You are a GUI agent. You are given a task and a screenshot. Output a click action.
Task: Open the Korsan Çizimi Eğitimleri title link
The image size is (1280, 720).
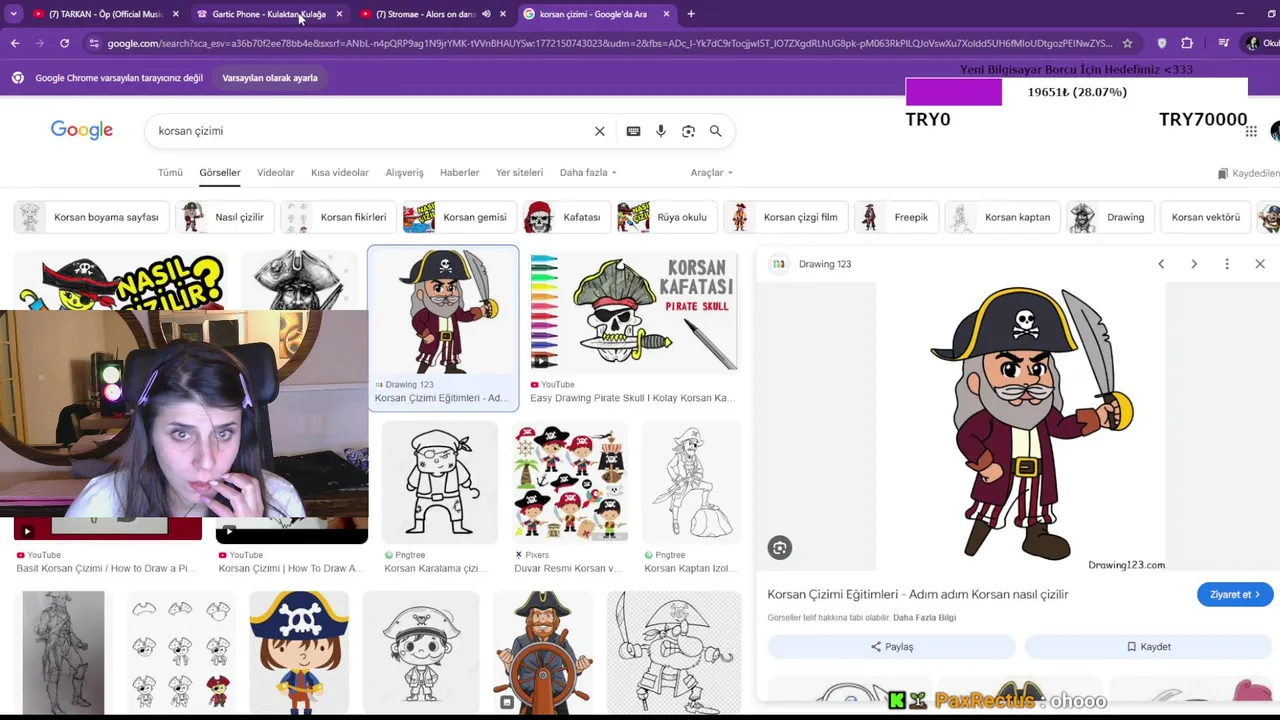pyautogui.click(x=918, y=594)
